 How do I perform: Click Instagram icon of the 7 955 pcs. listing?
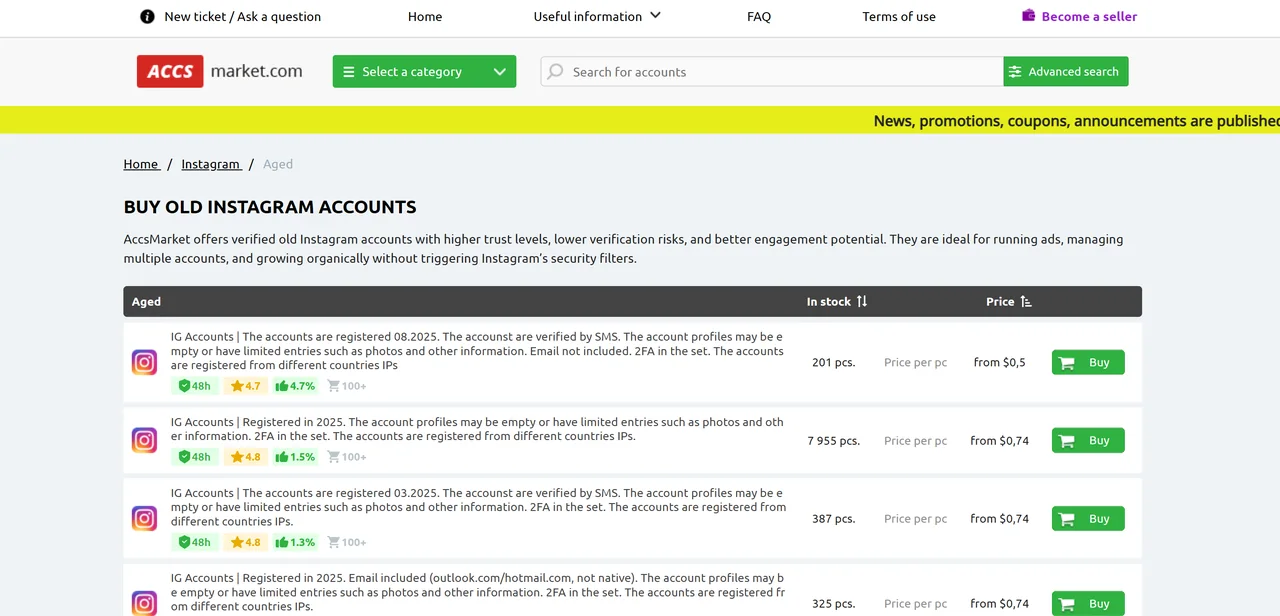tap(145, 440)
